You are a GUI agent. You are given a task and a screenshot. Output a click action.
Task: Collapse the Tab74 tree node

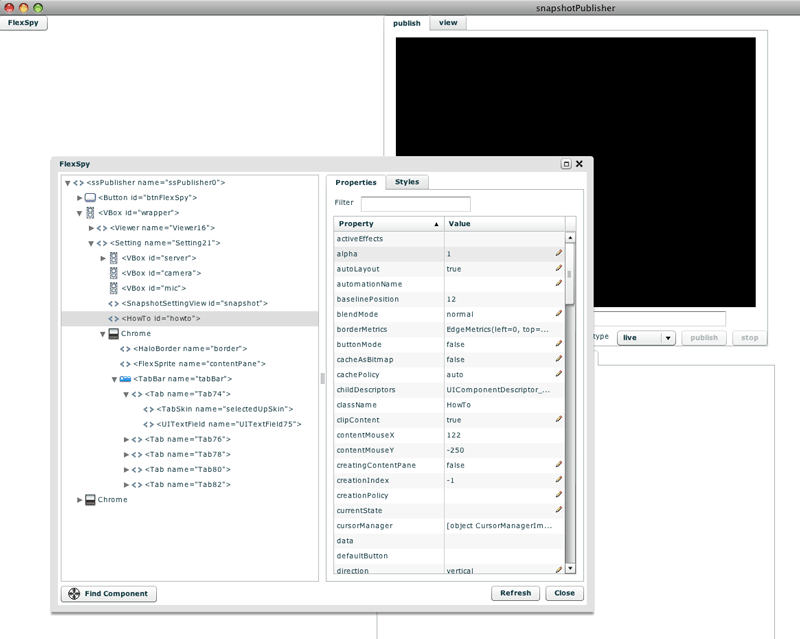tap(126, 395)
